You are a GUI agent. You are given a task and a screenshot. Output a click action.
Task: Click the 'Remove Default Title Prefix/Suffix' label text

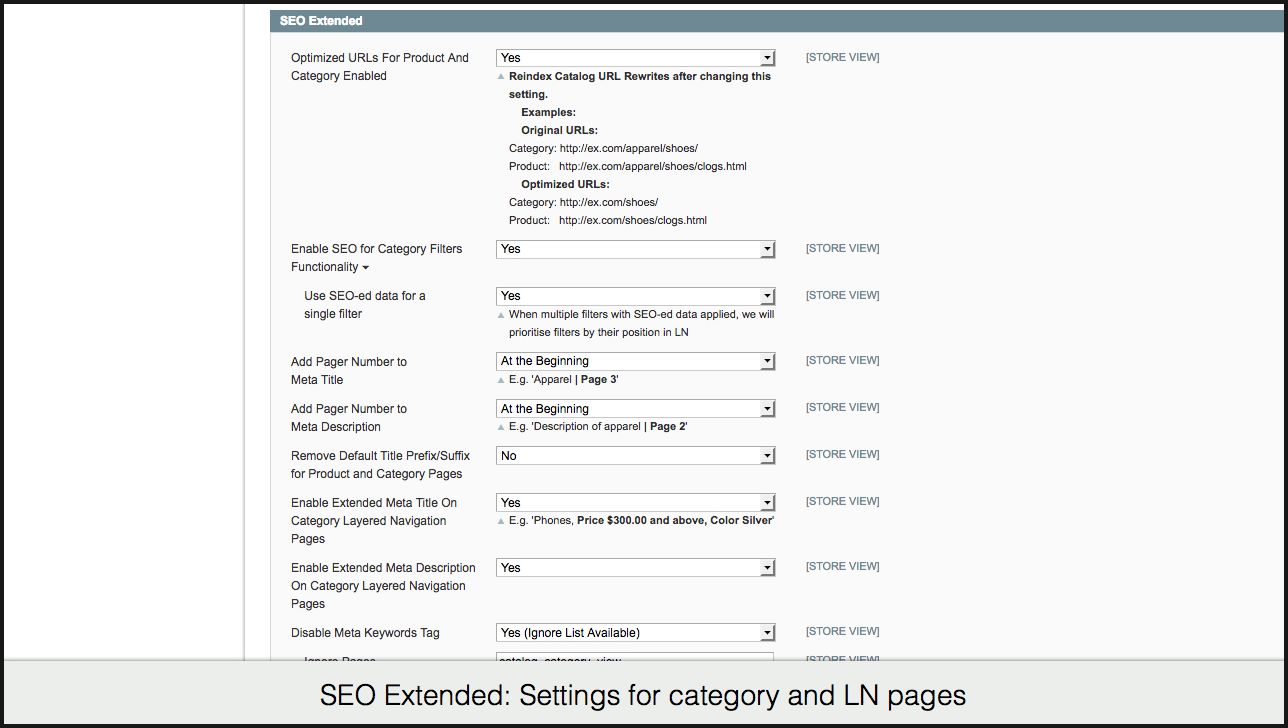tap(380, 456)
